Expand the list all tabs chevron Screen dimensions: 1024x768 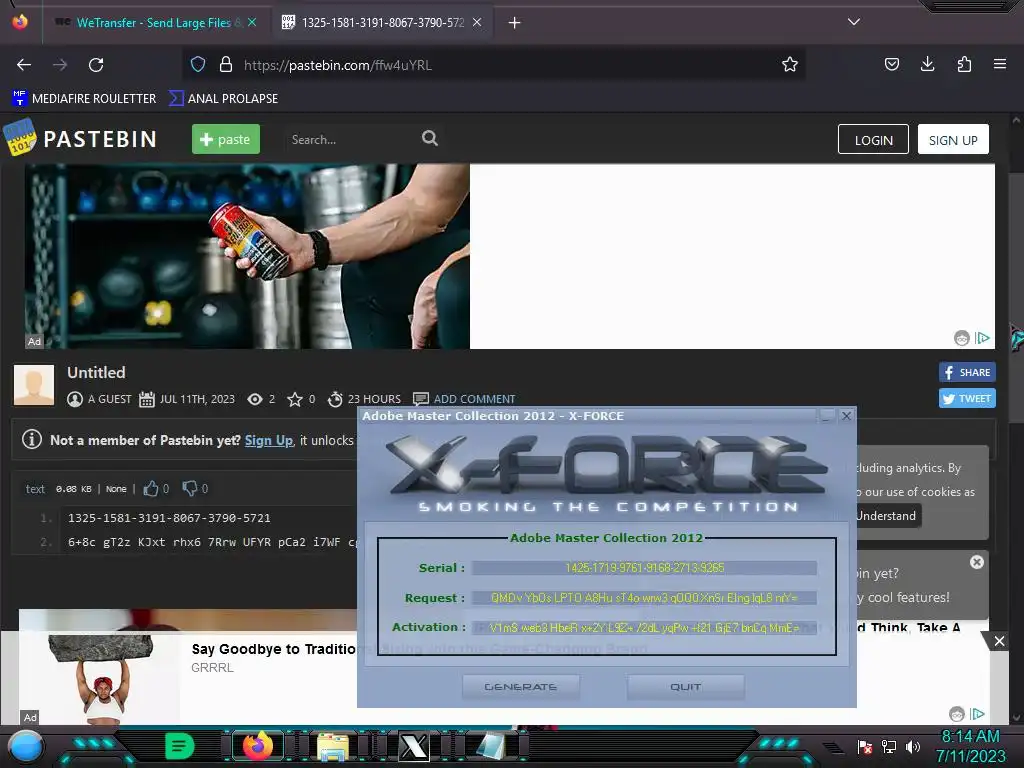[x=854, y=22]
